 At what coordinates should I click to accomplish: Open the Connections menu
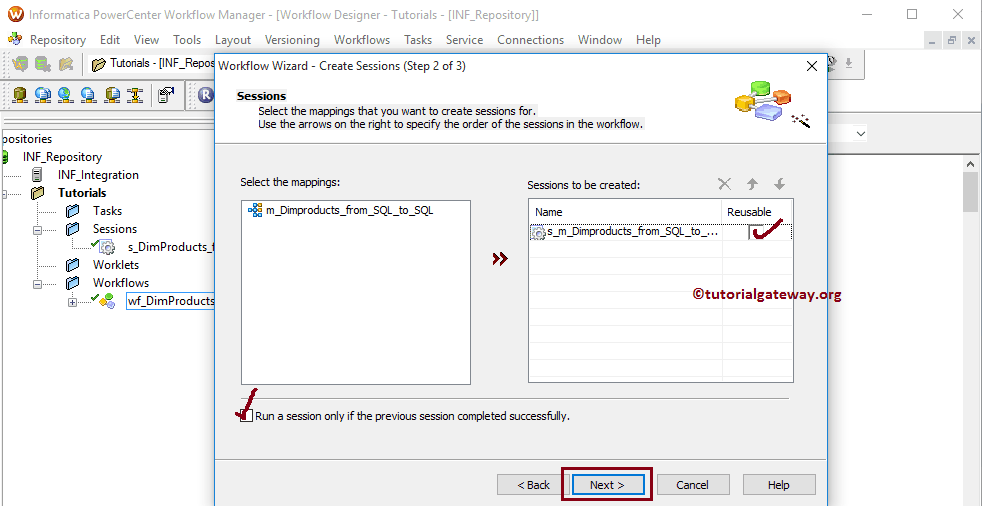tap(530, 39)
